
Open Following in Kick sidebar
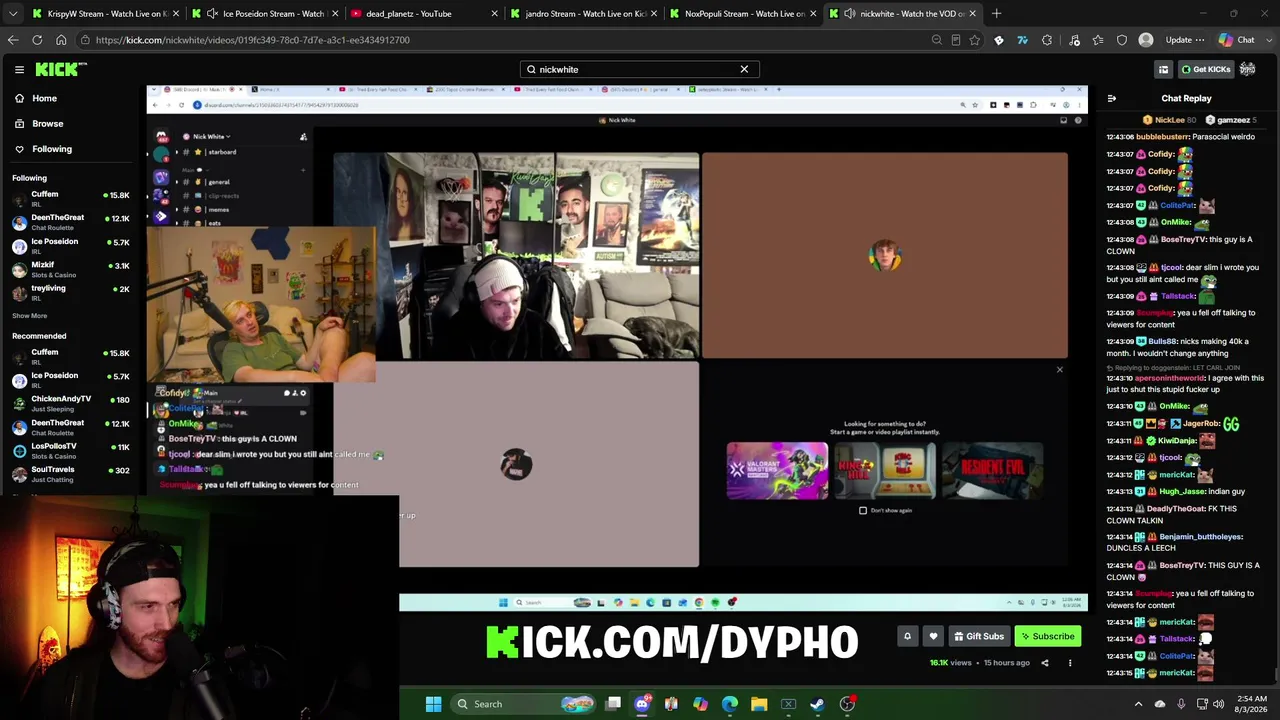[x=51, y=149]
